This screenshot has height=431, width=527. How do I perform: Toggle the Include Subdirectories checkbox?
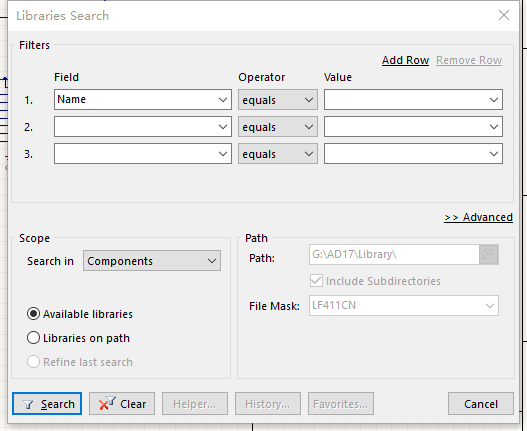(316, 281)
